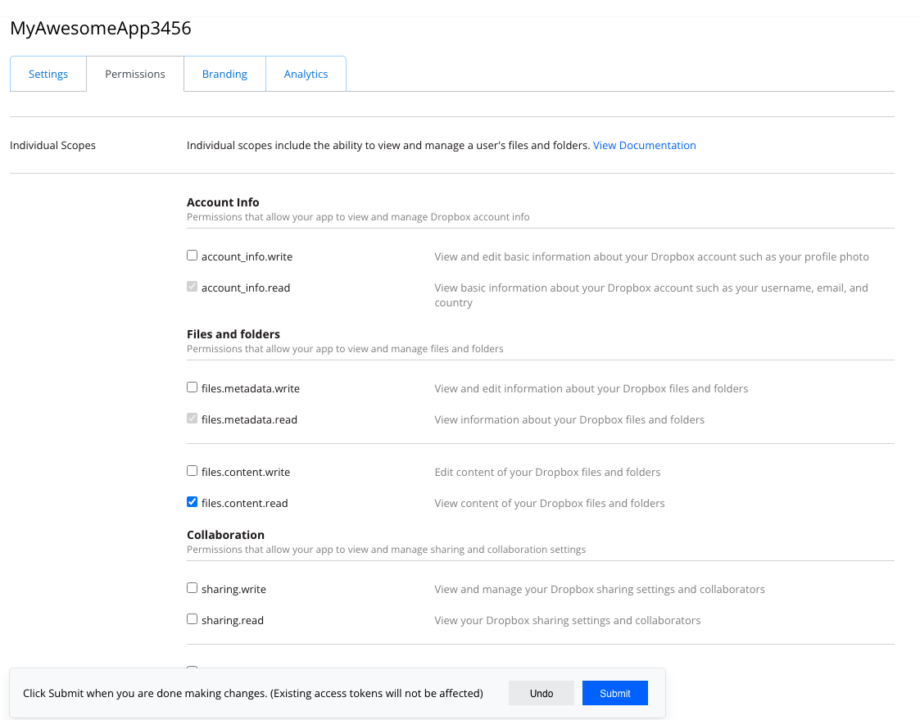Switch to the Settings tab
The image size is (920, 720).
[x=47, y=73]
